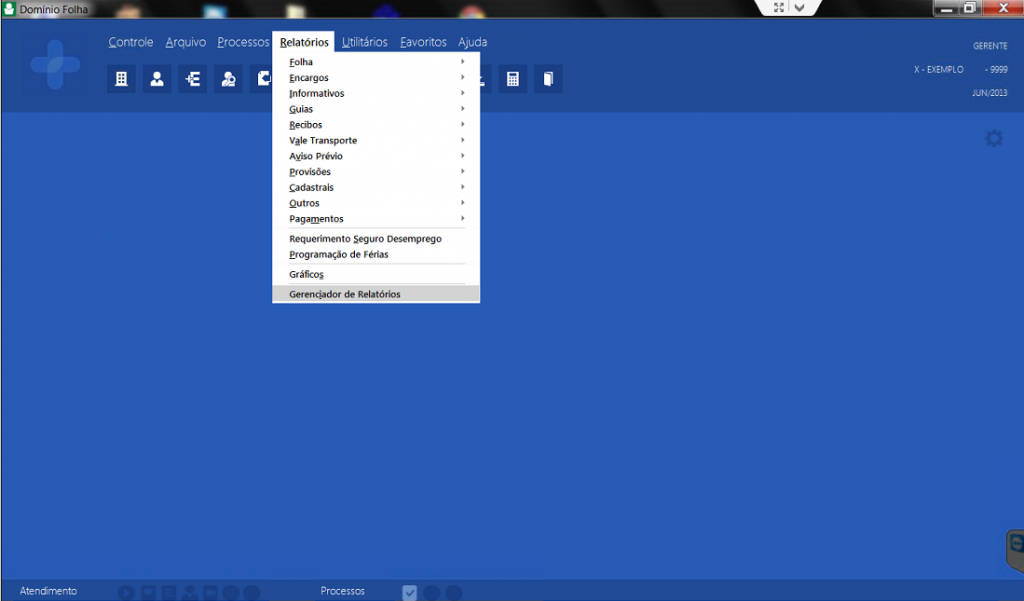The height and width of the screenshot is (601, 1024).
Task: Click the blue plus Domínio logo
Action: [x=56, y=65]
